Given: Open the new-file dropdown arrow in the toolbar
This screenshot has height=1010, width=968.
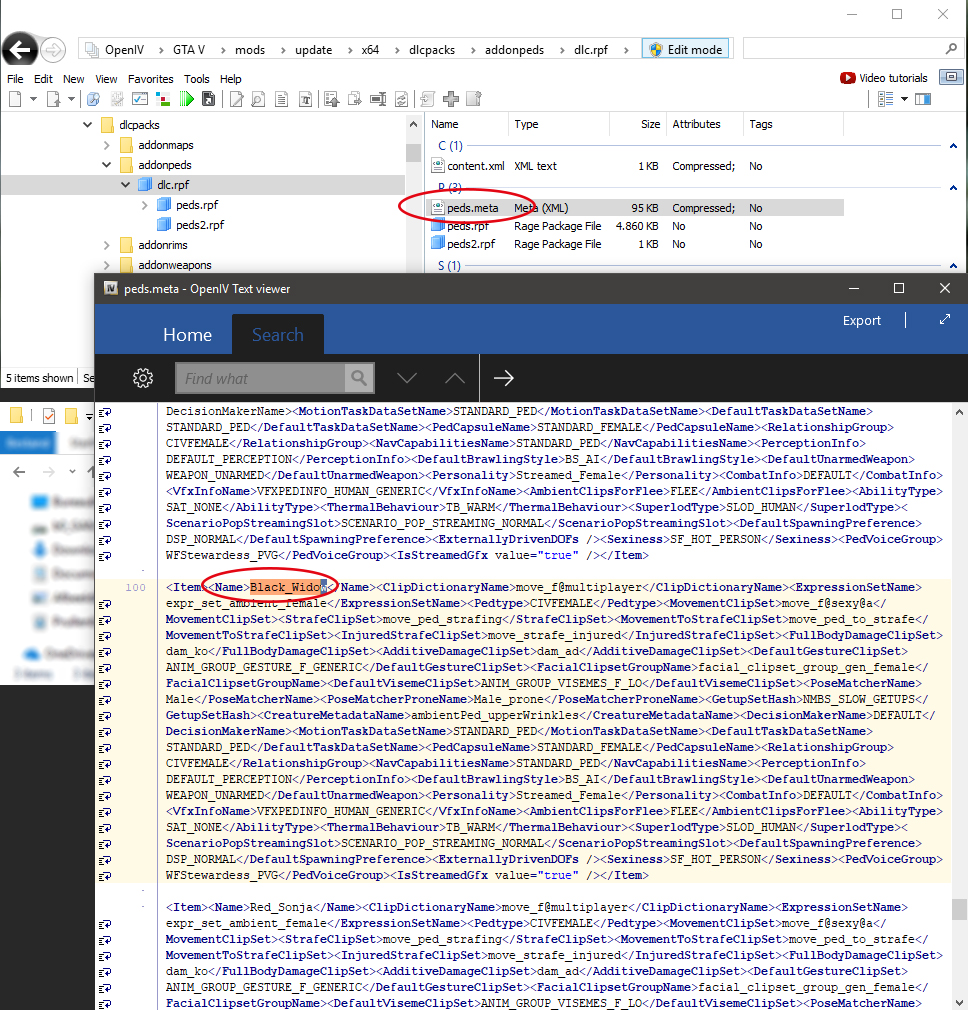Looking at the screenshot, I should pos(33,99).
